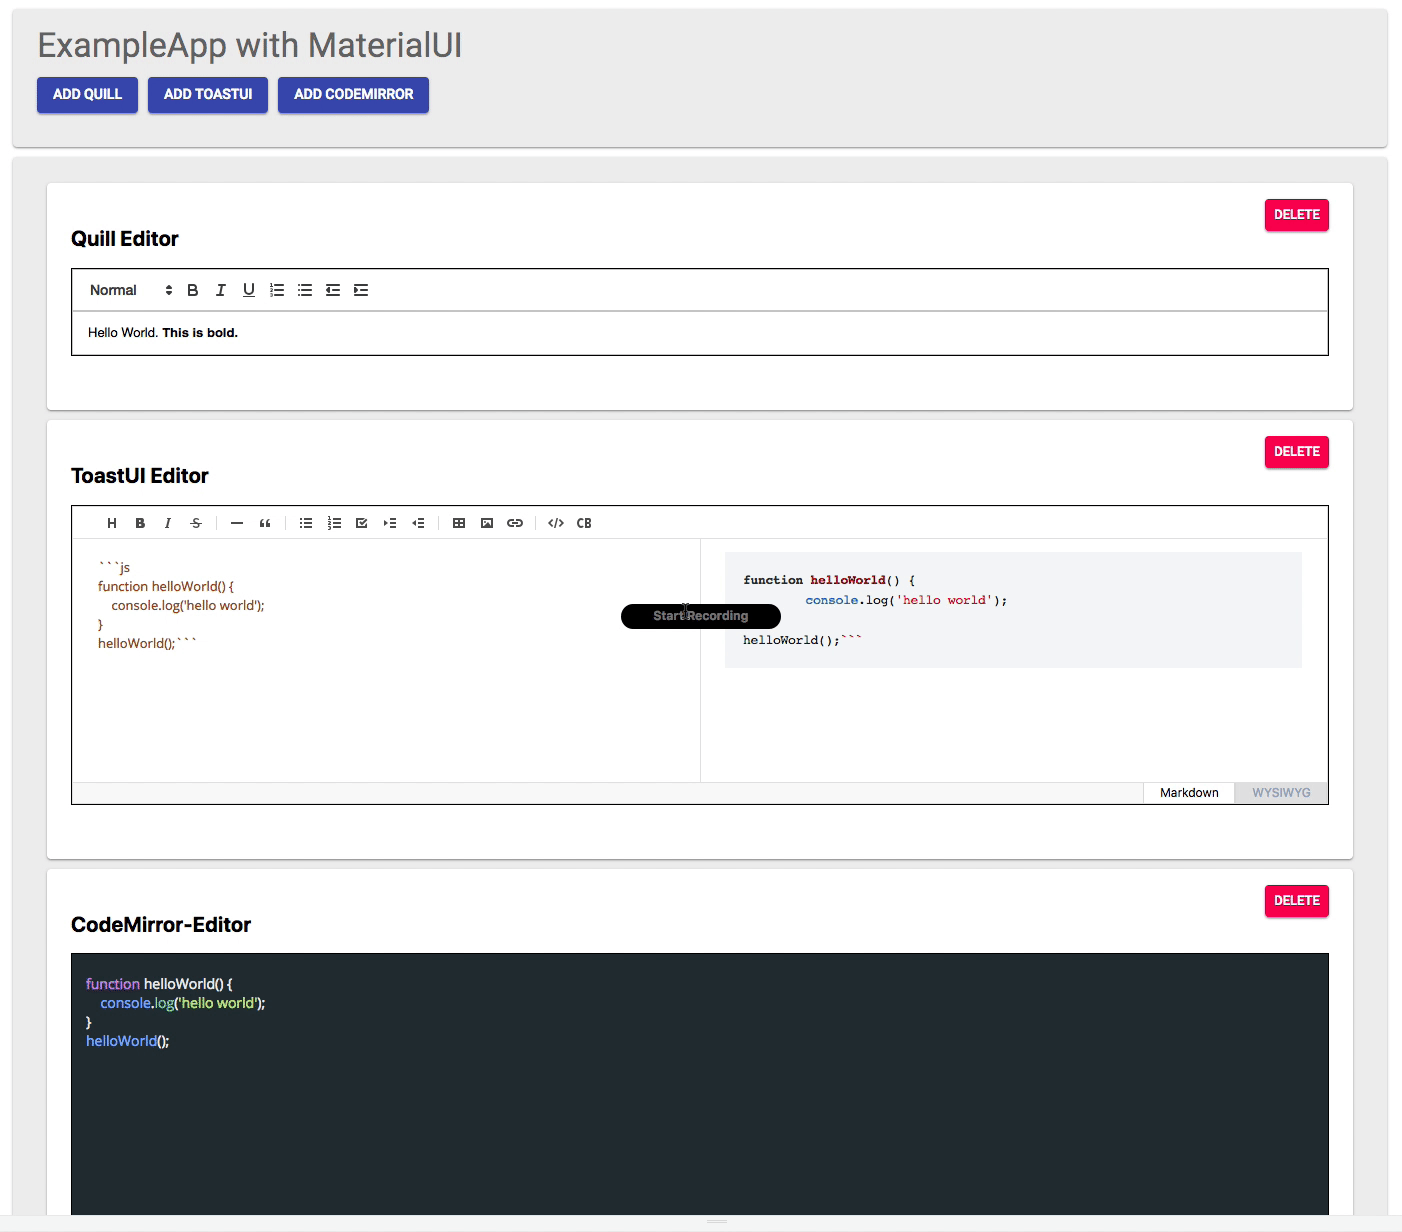Viewport: 1402px width, 1232px height.
Task: Insert image in ToastUI toolbar
Action: pos(487,523)
